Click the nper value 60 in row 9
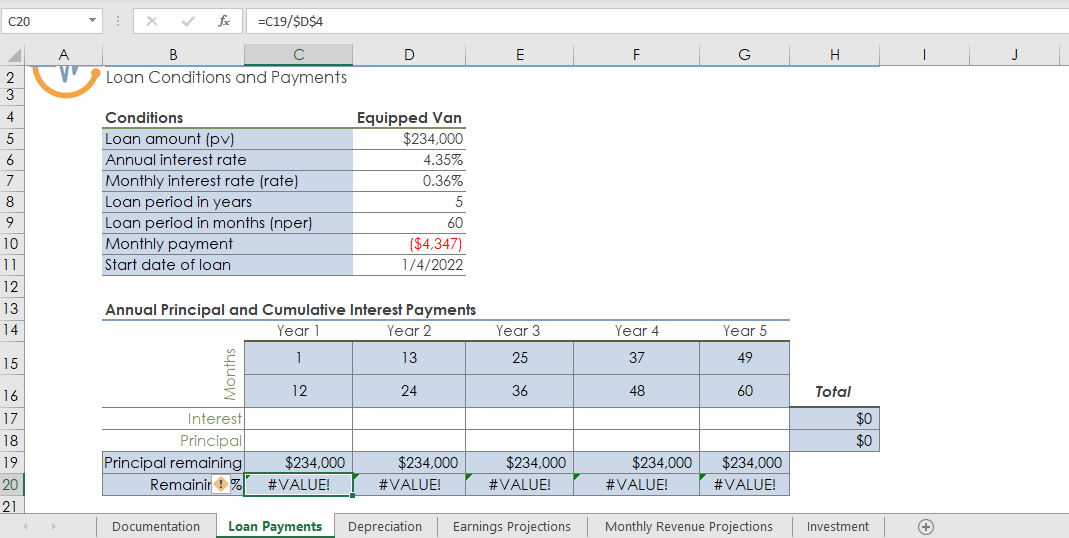 [x=409, y=223]
